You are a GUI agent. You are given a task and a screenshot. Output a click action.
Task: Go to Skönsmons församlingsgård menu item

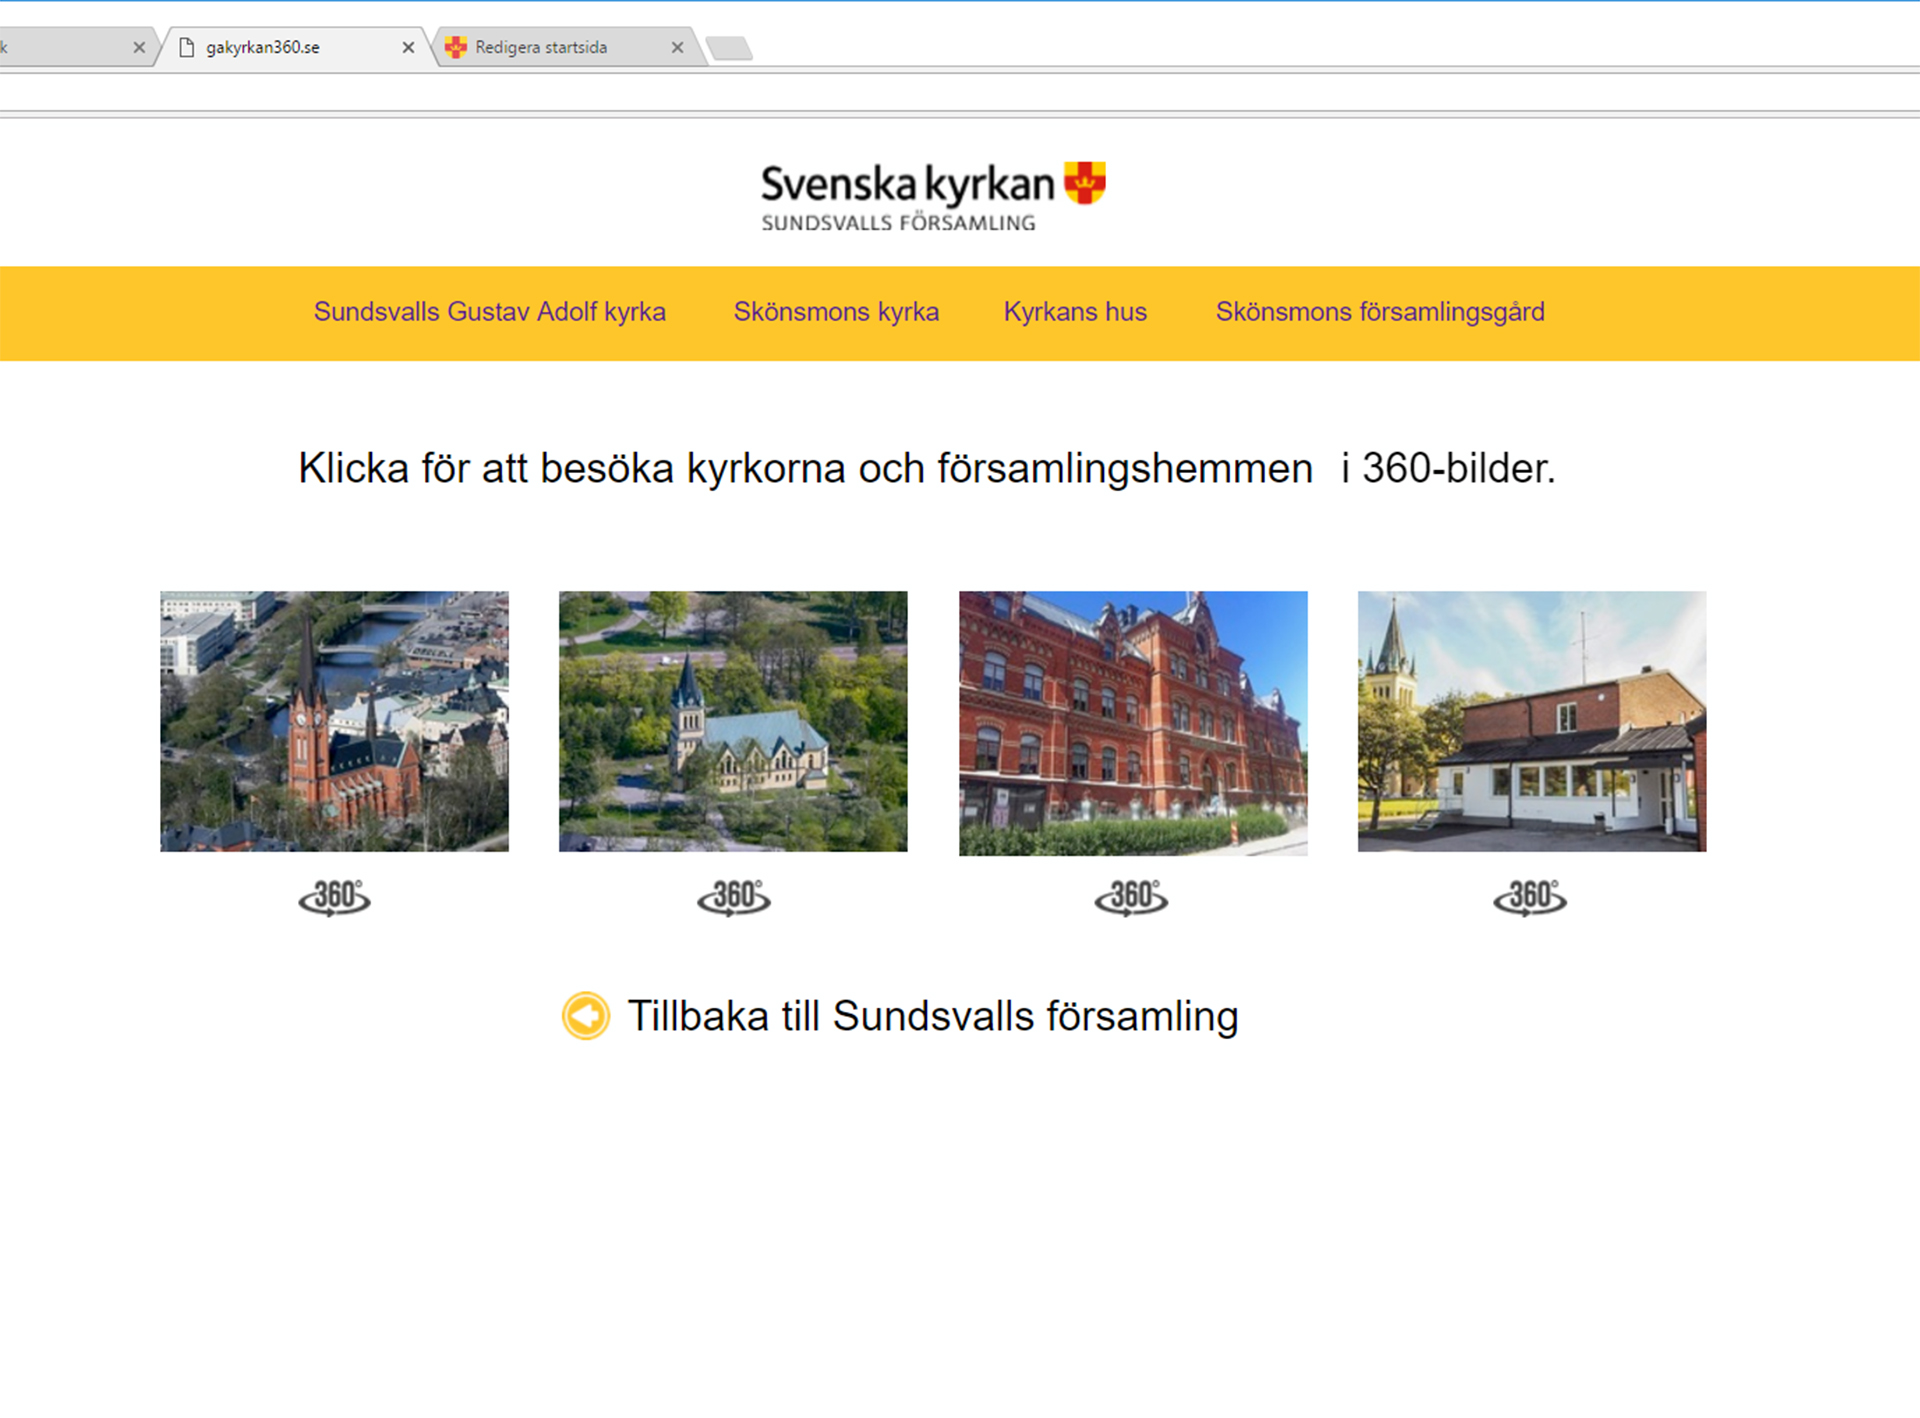pyautogui.click(x=1380, y=312)
